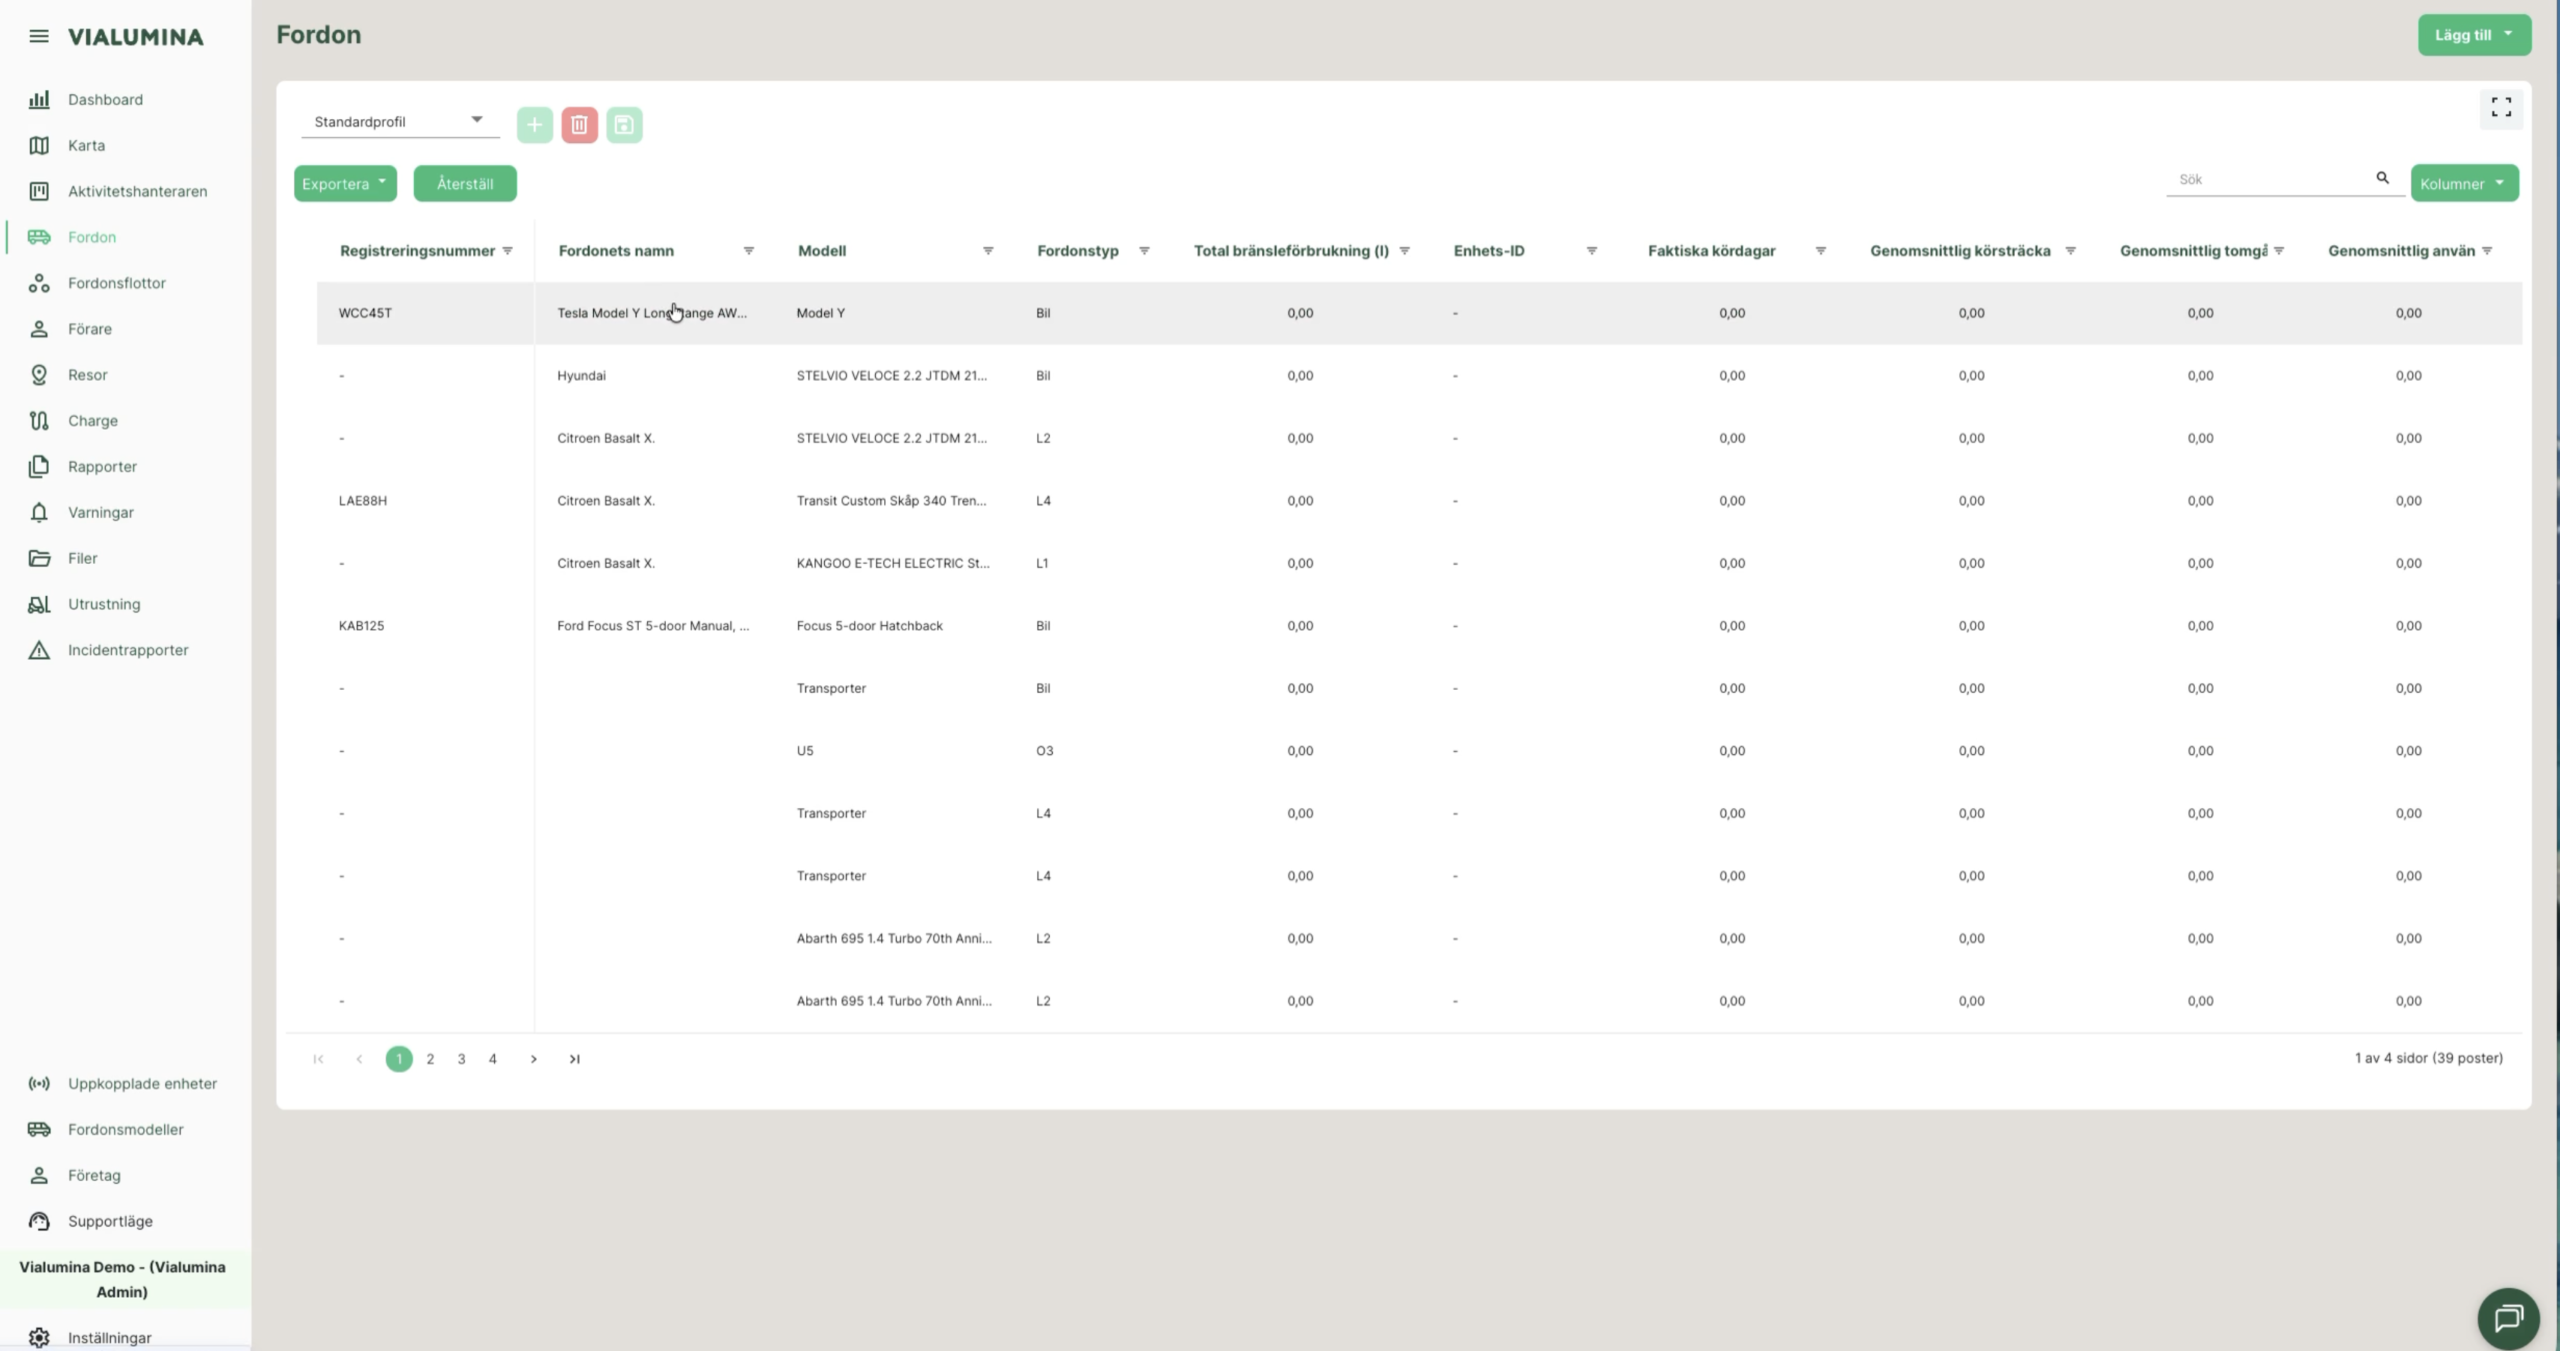Screen dimensions: 2560x1351
Task: Save the profile with the floppy icon
Action: click(x=624, y=125)
